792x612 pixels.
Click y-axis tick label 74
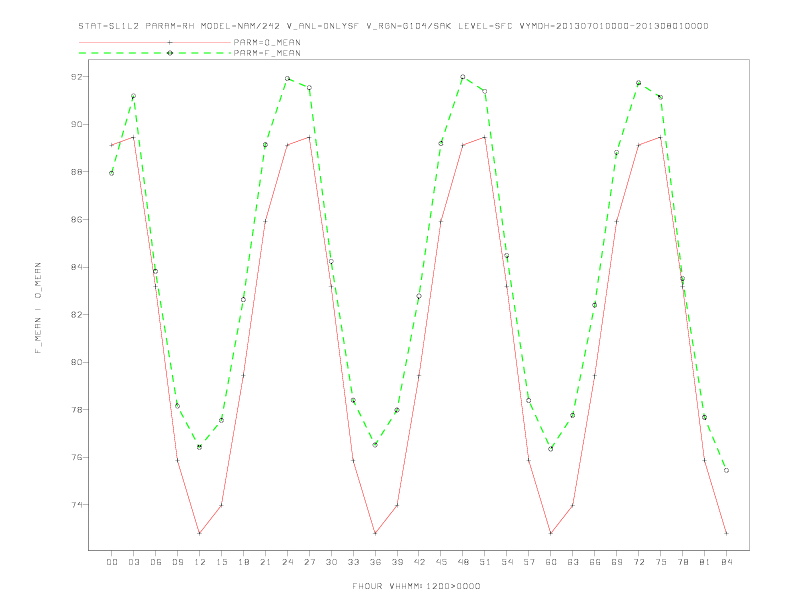tap(76, 505)
